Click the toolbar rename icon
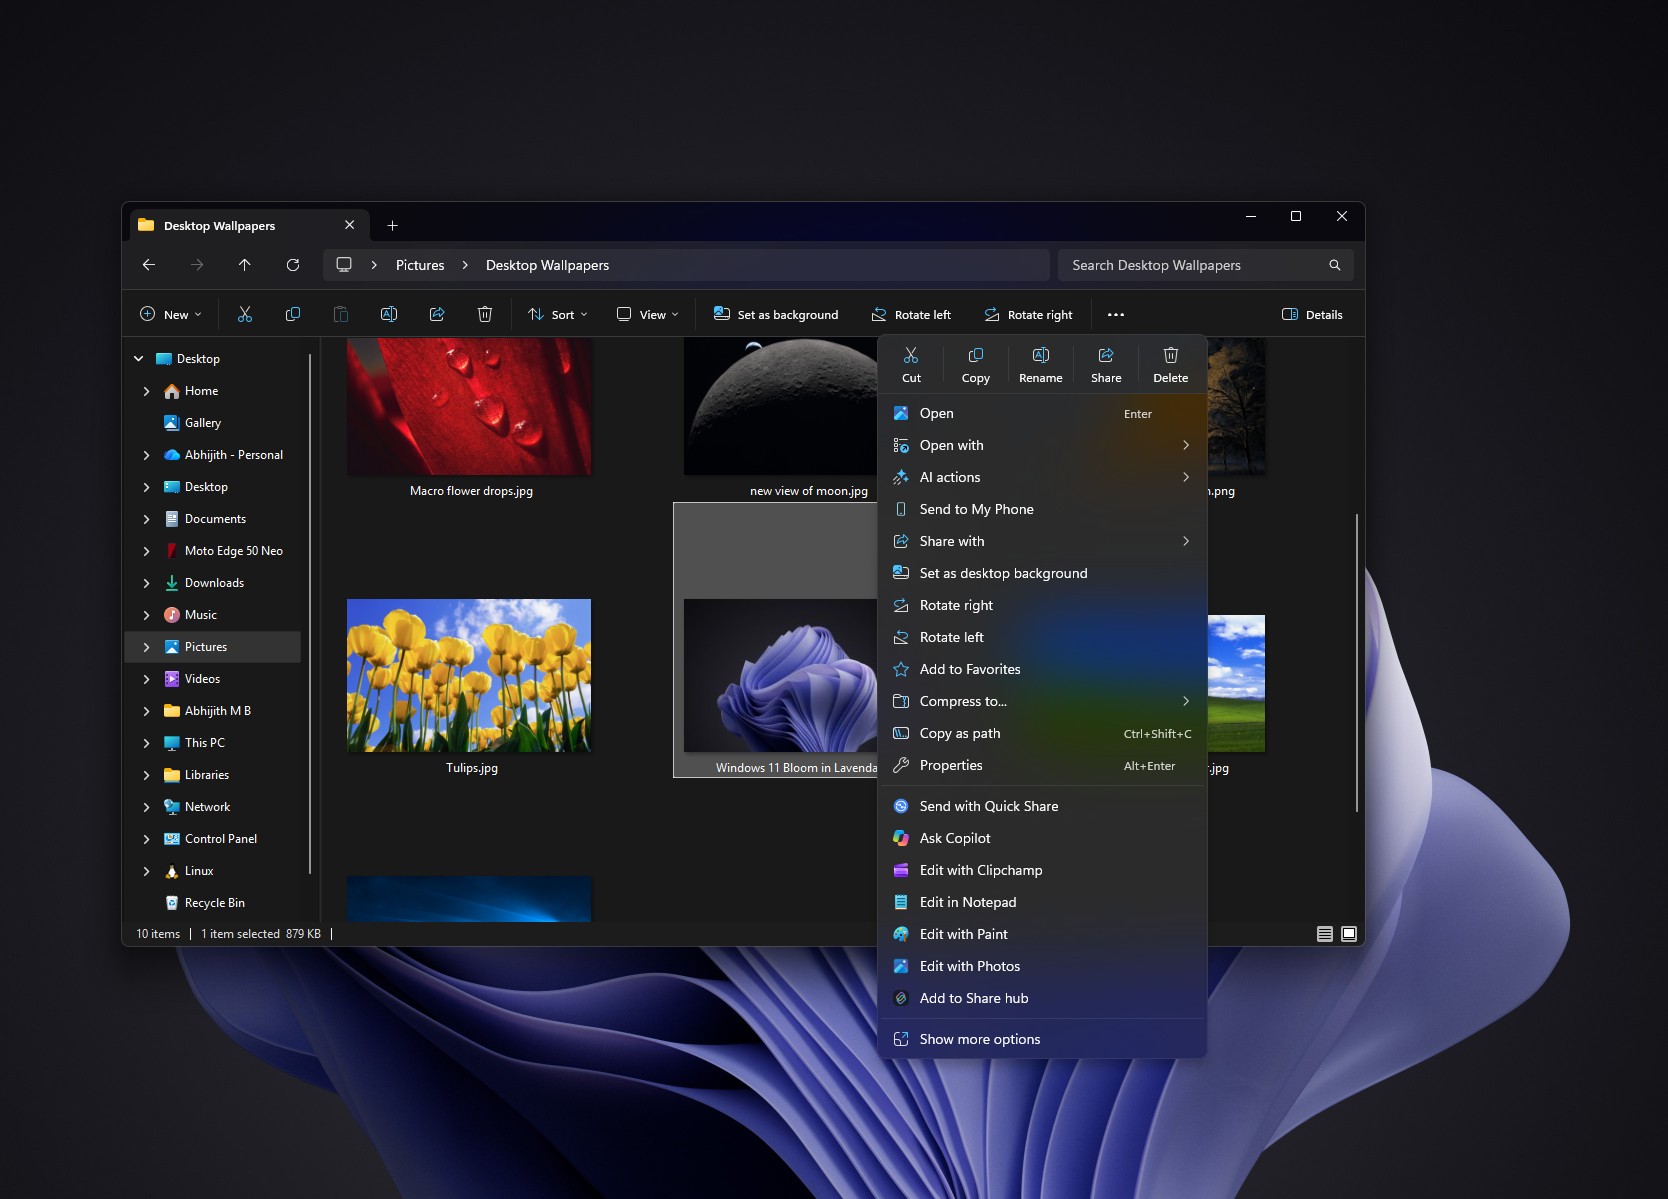The width and height of the screenshot is (1668, 1199). tap(389, 314)
